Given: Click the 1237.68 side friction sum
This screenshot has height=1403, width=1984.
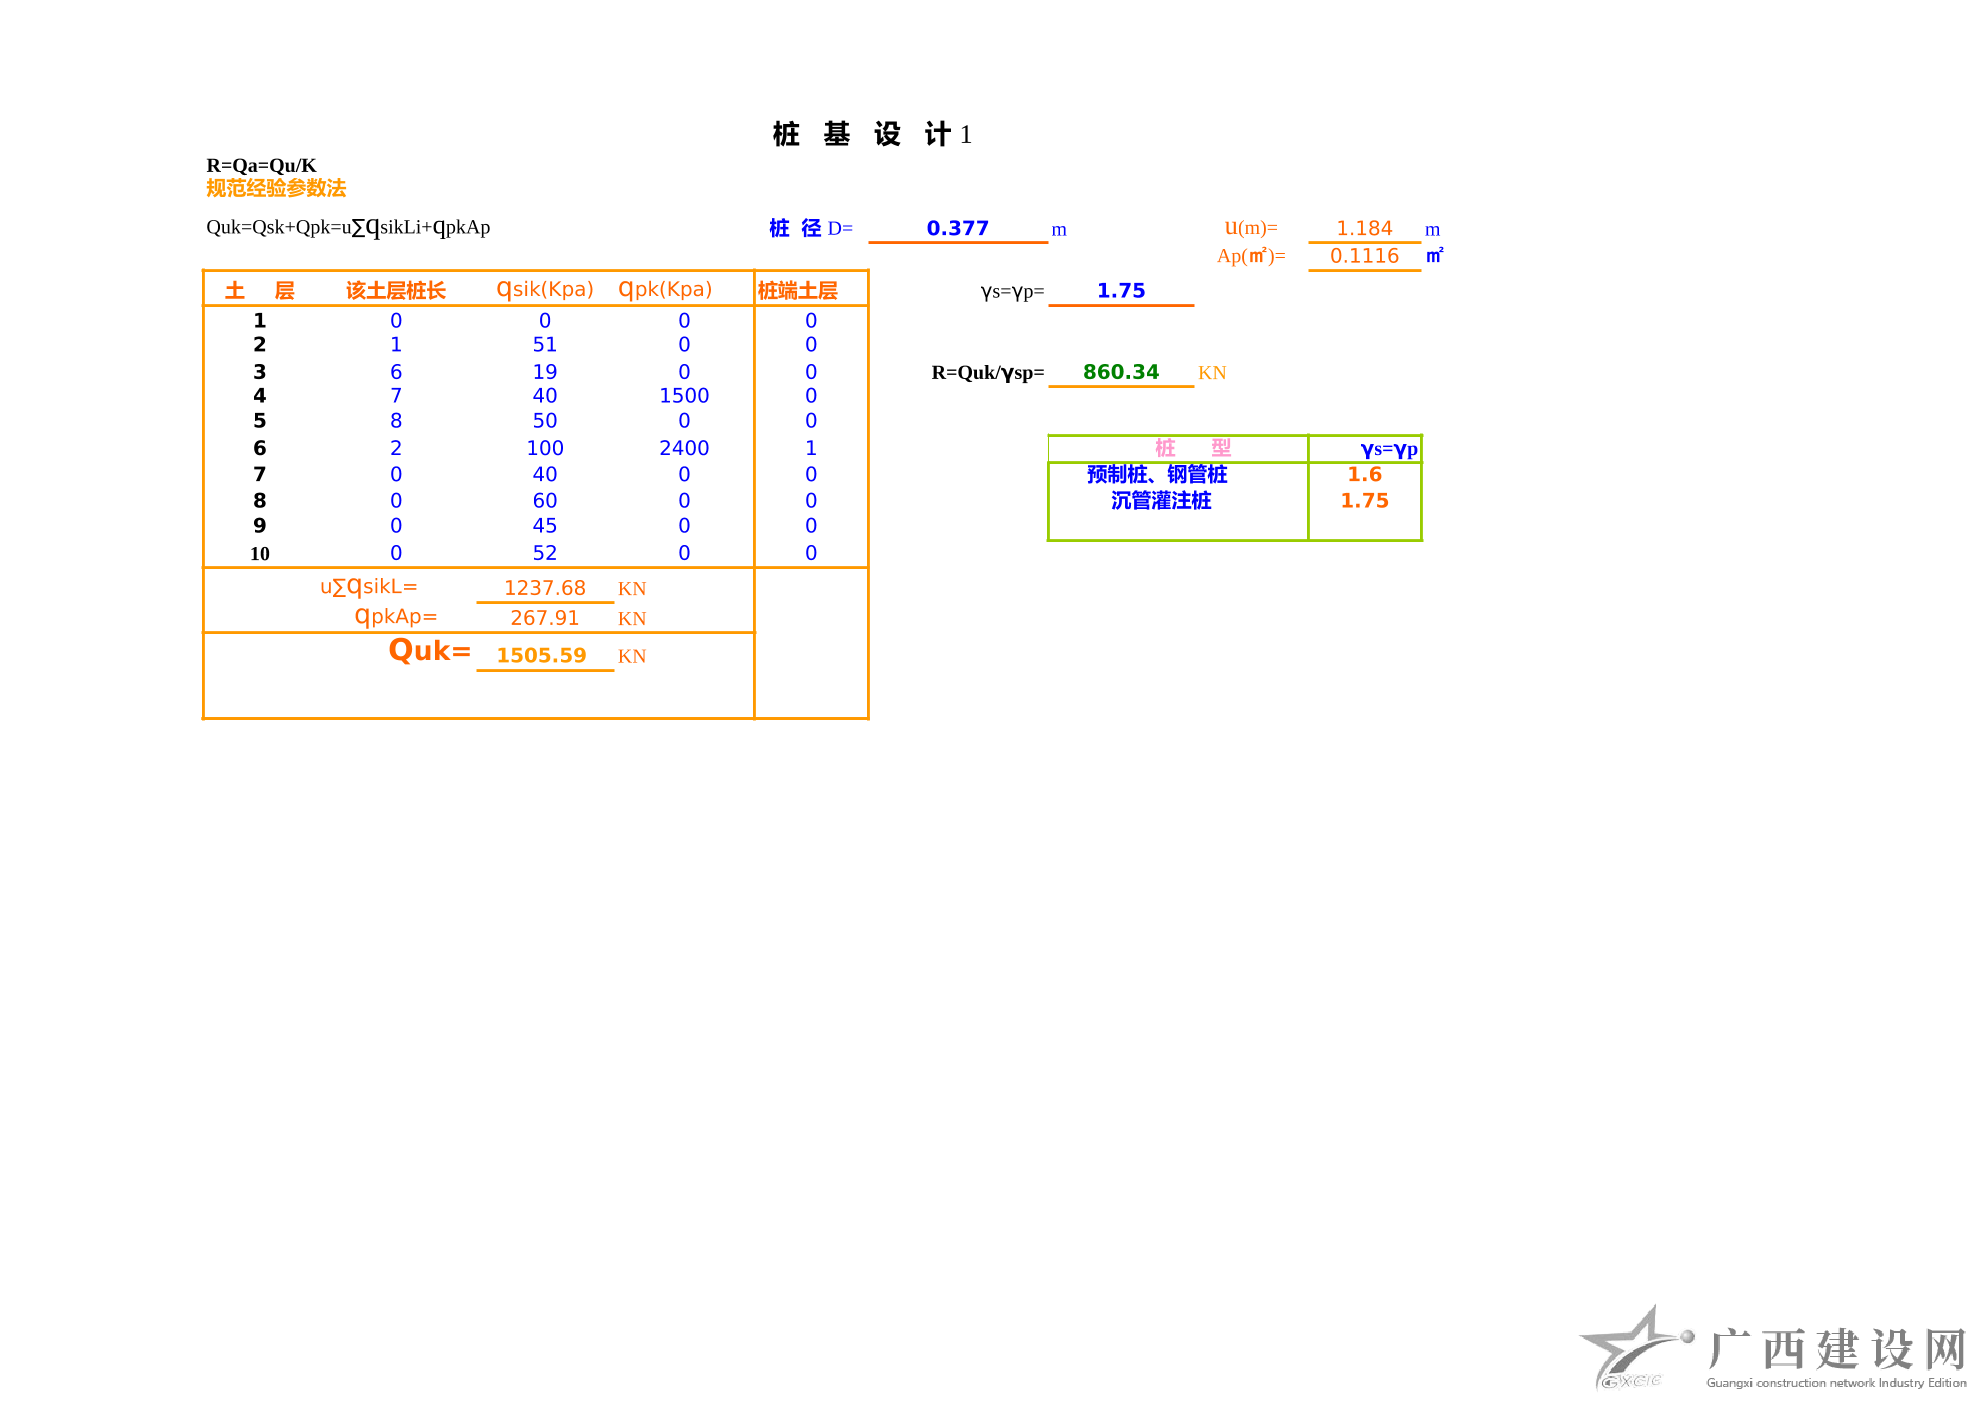Looking at the screenshot, I should (x=544, y=588).
